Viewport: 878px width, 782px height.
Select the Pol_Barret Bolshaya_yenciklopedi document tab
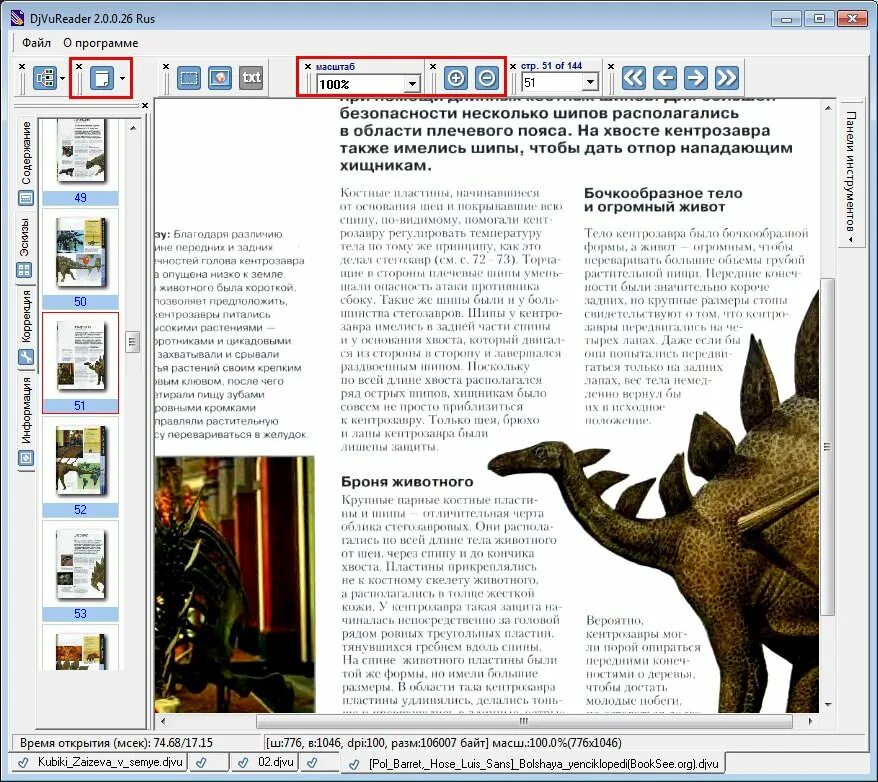click(533, 763)
